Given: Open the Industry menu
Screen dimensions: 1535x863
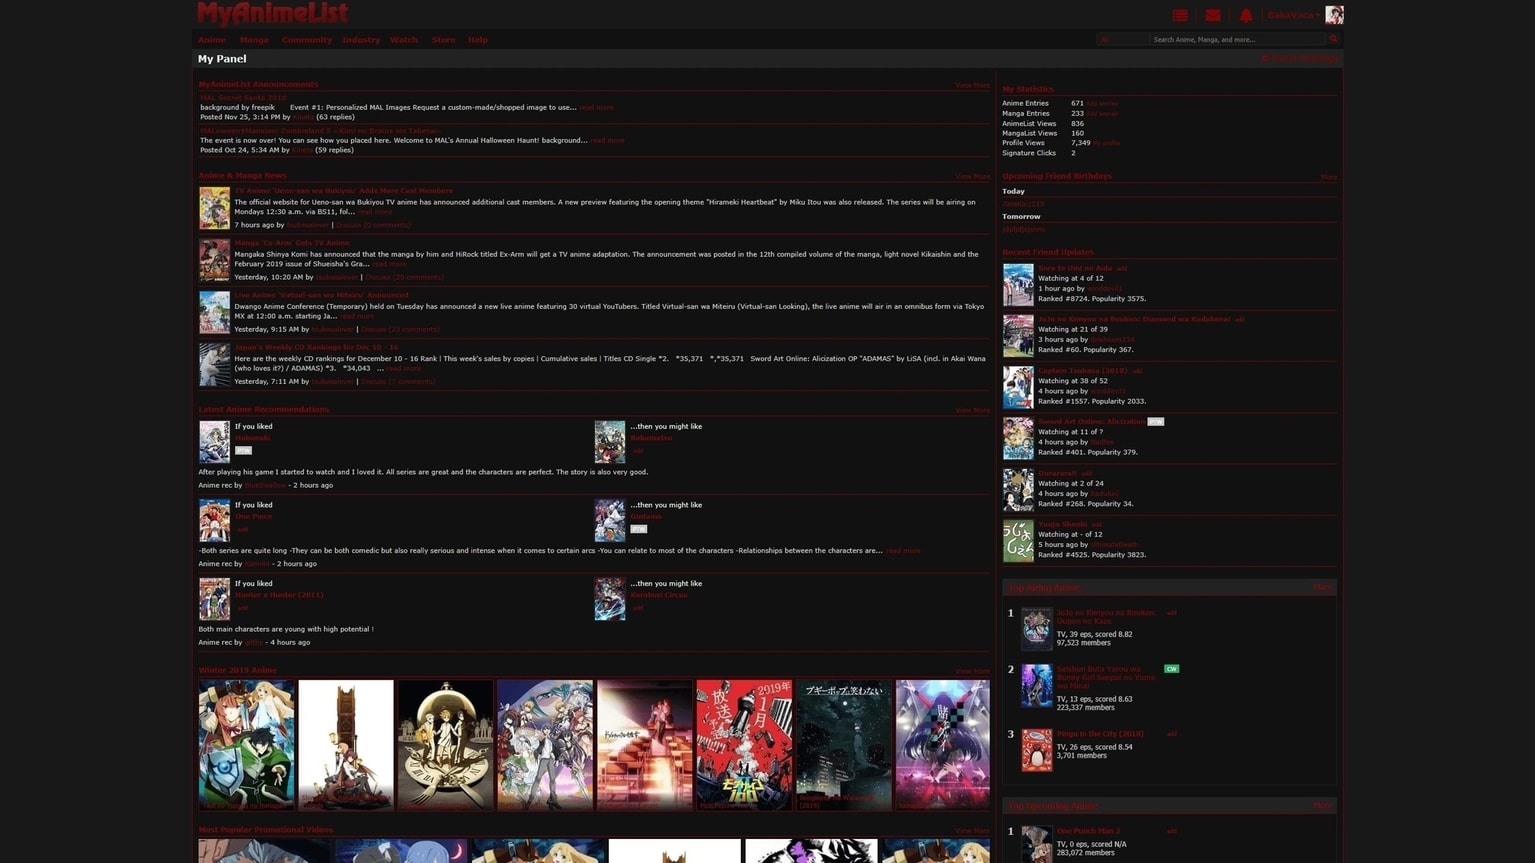Looking at the screenshot, I should tap(361, 40).
